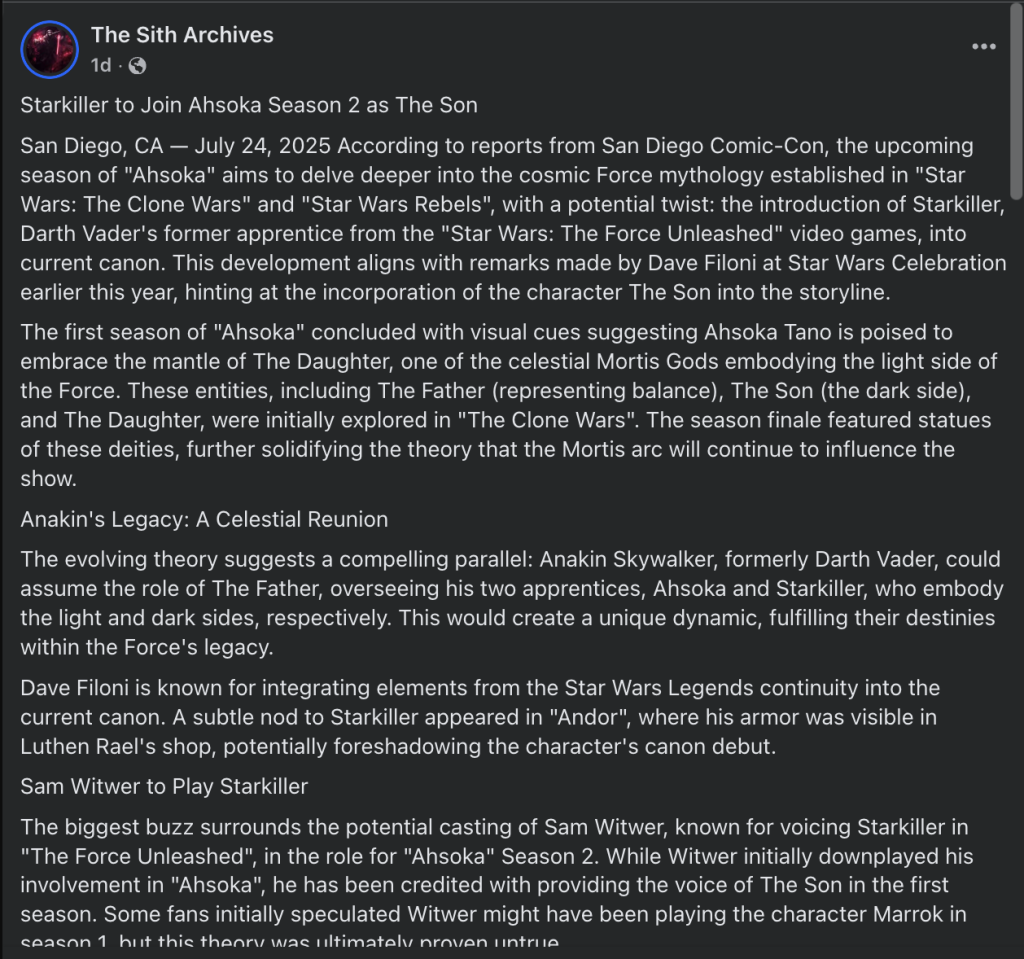Click the globe public audience icon
This screenshot has width=1024, height=959.
(x=137, y=65)
